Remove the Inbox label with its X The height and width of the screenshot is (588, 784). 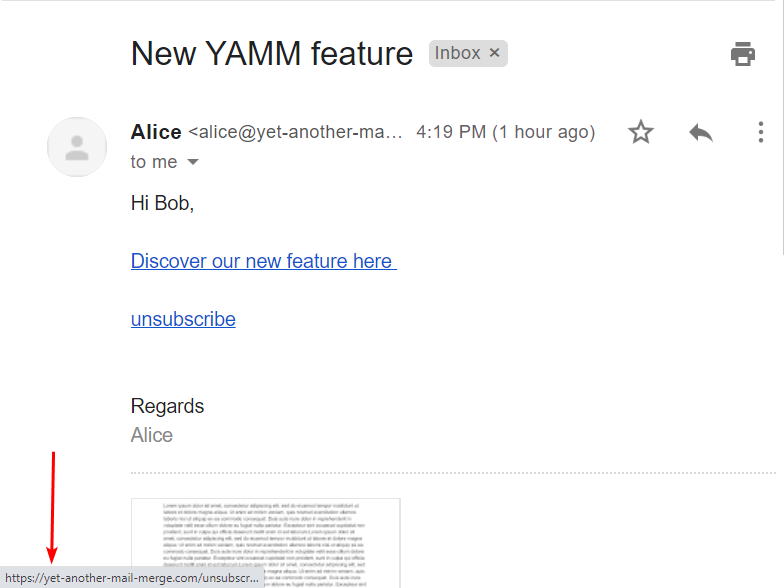[494, 53]
